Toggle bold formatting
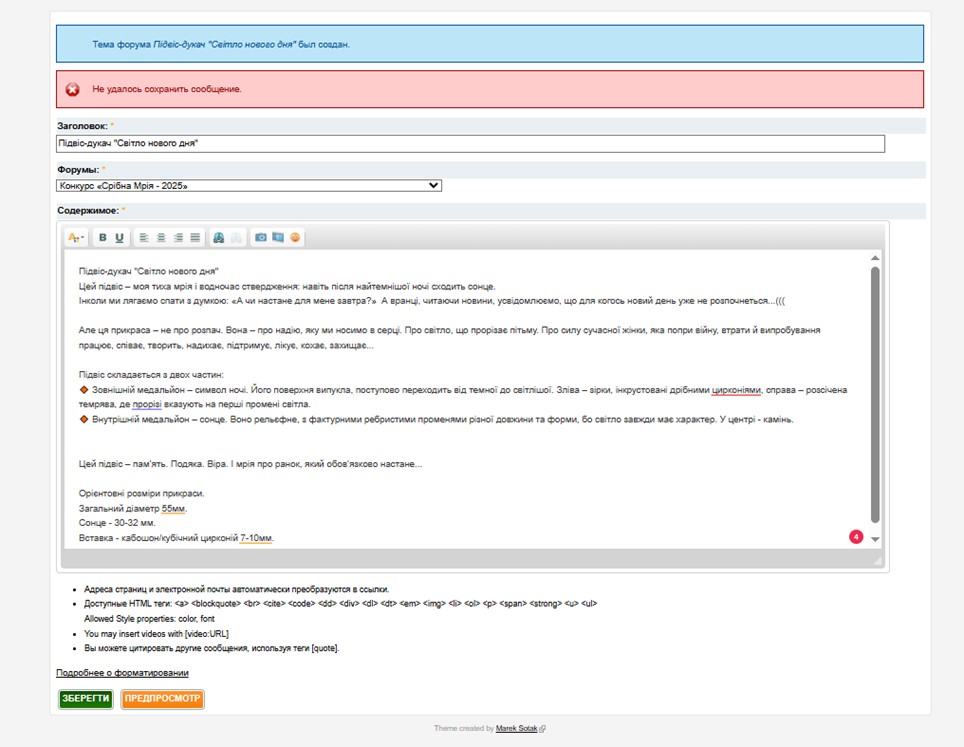 pos(102,238)
